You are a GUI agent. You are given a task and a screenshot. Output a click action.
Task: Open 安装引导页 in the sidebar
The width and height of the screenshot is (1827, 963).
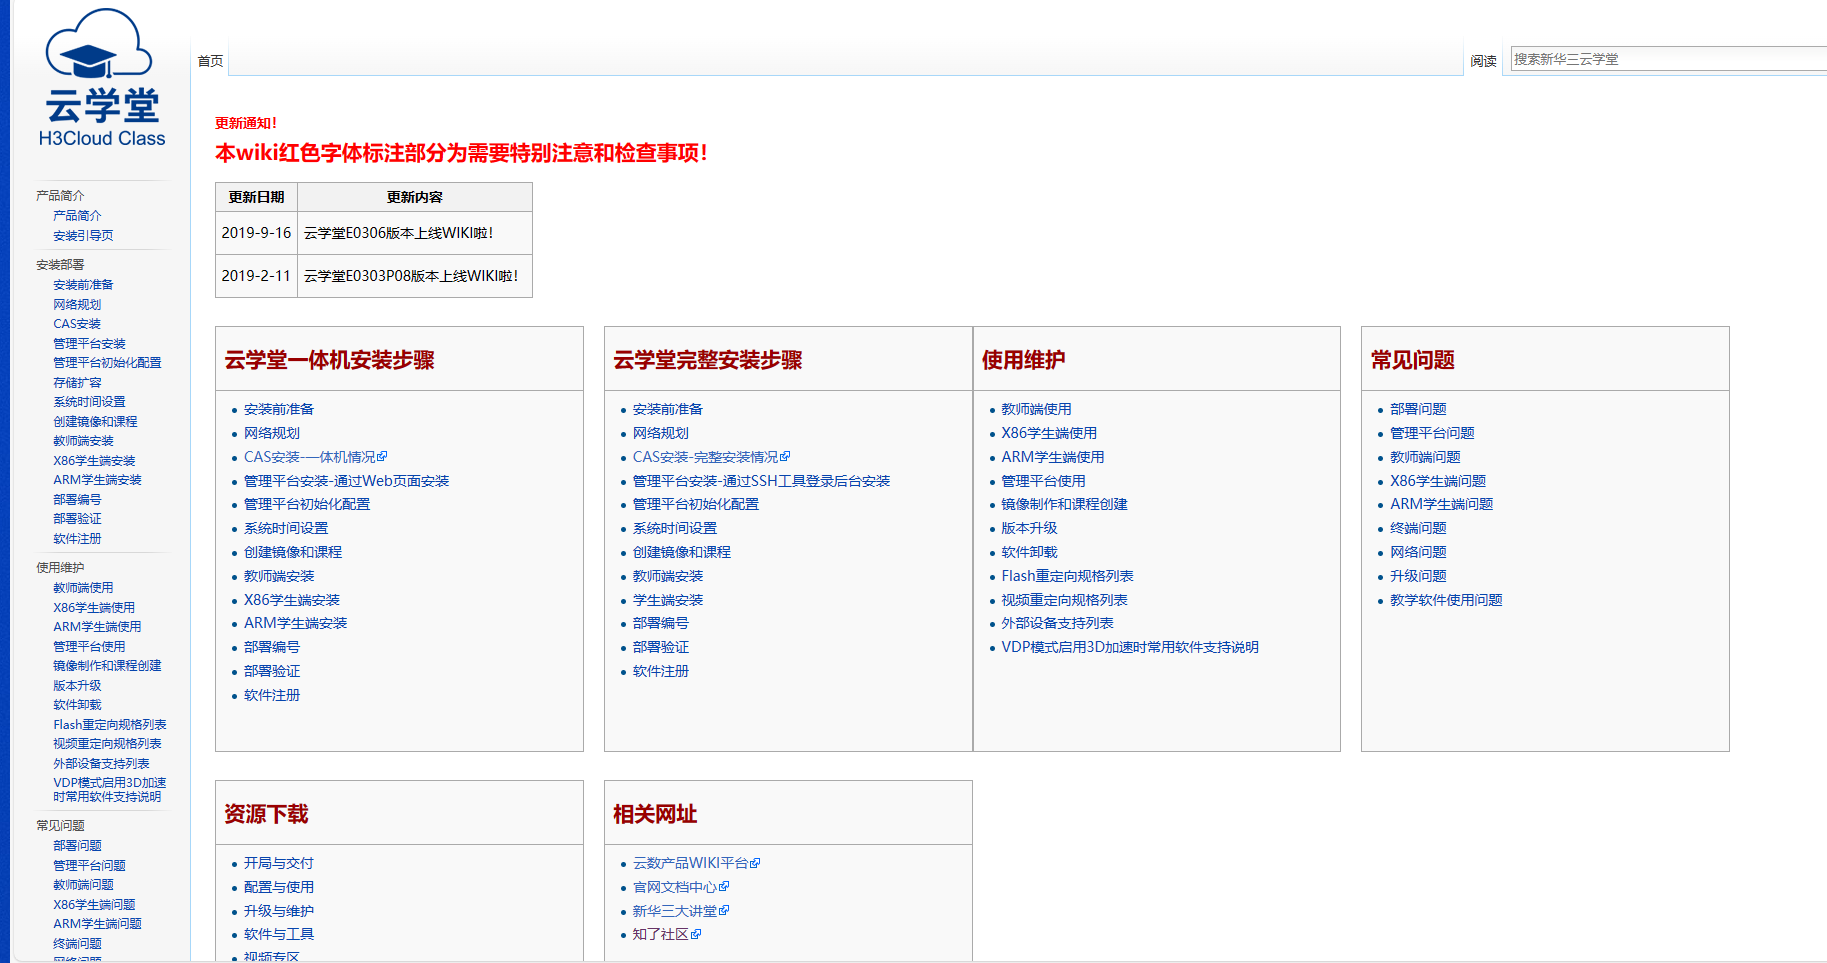pos(83,236)
